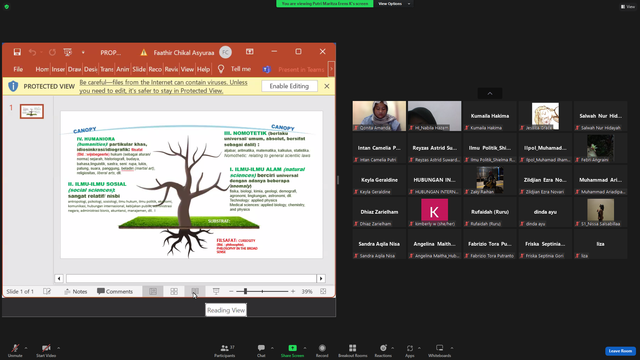
Task: Expand the ribbon overflow arrow at right
Action: pyautogui.click(x=331, y=69)
